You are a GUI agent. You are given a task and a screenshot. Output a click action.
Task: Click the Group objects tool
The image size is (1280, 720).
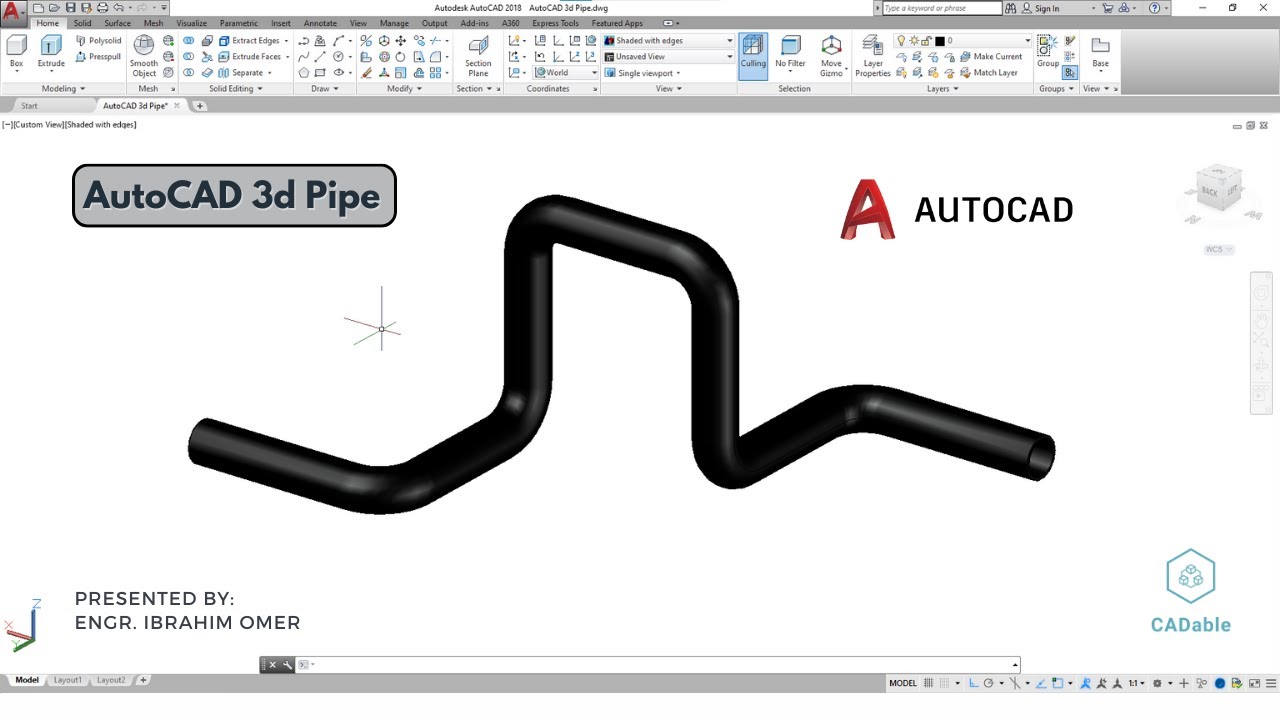(1047, 50)
